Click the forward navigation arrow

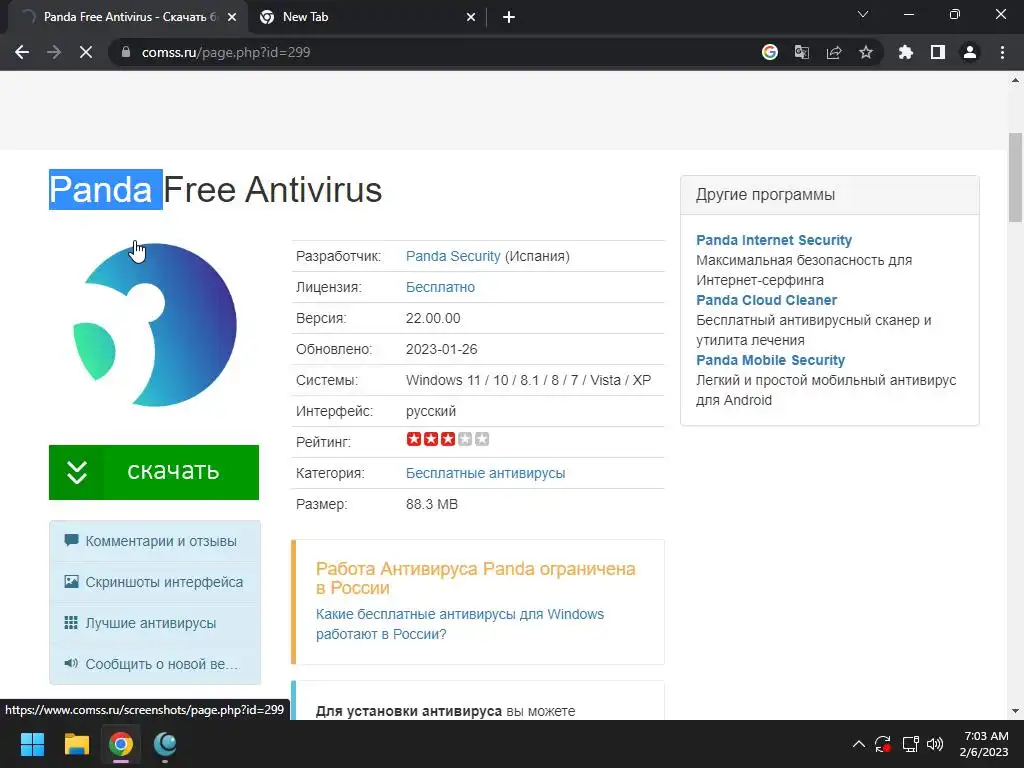point(54,52)
